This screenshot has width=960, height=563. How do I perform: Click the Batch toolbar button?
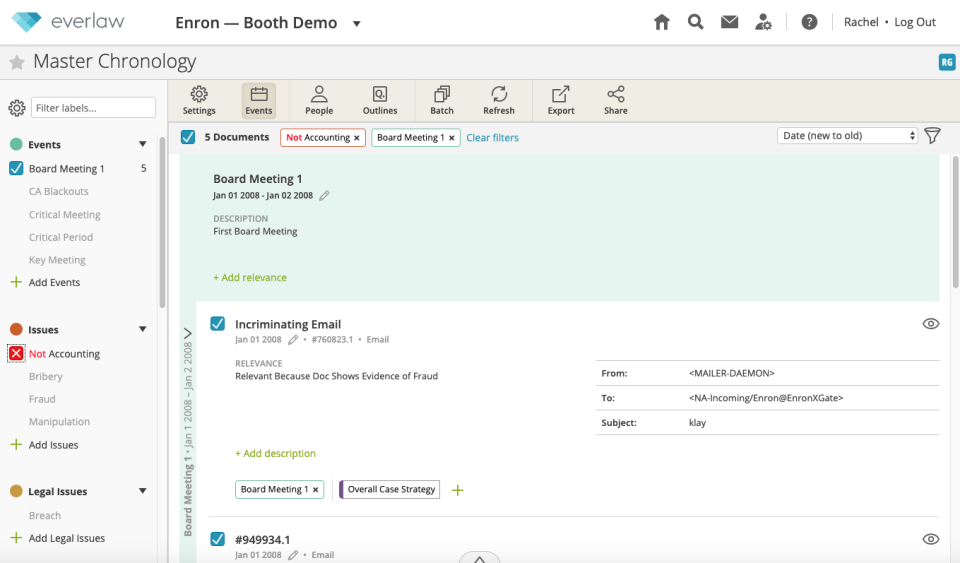tap(441, 101)
